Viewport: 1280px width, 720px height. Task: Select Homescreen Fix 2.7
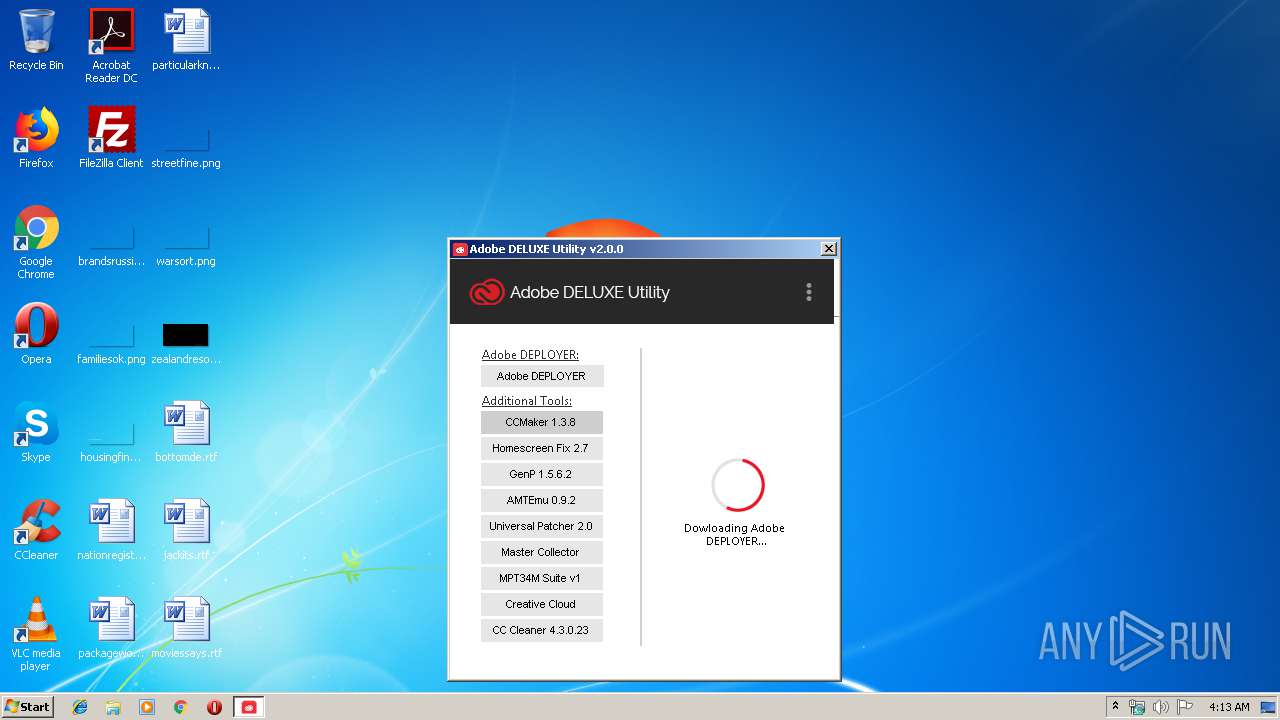tap(541, 448)
